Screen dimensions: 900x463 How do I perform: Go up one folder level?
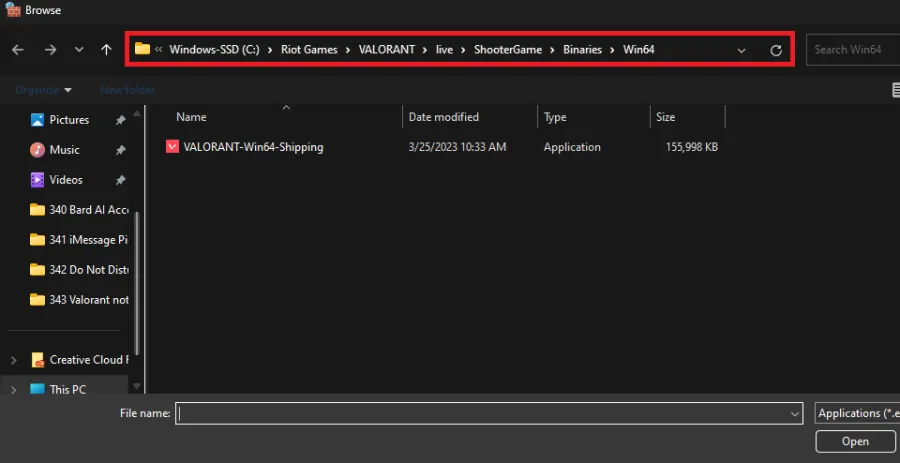106,50
